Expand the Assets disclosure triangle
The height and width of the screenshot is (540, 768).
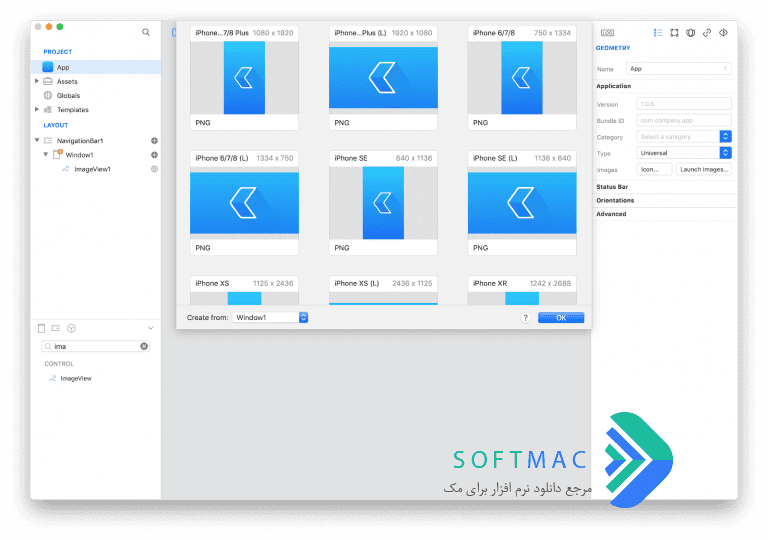(x=37, y=81)
